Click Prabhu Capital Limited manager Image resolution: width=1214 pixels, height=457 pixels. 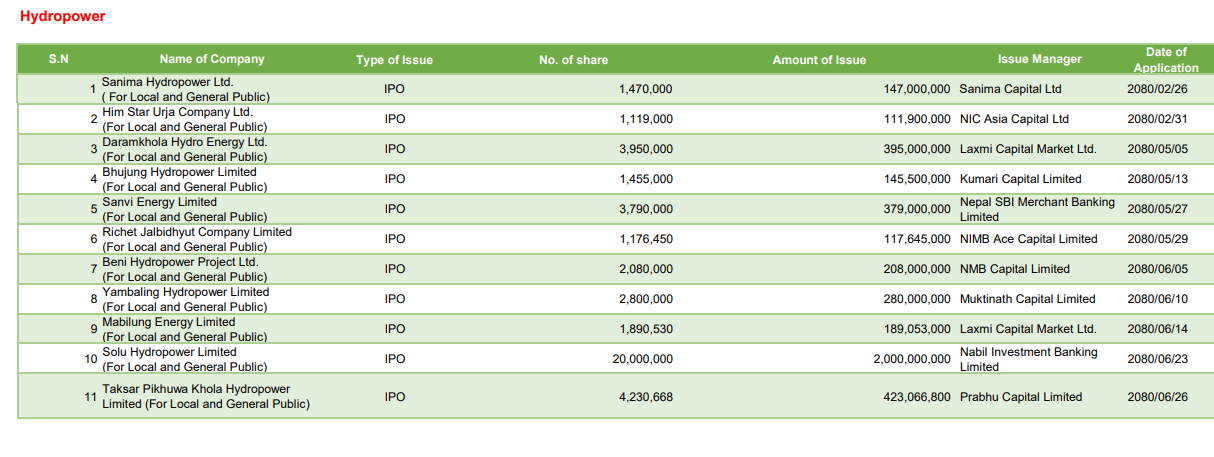point(1020,397)
